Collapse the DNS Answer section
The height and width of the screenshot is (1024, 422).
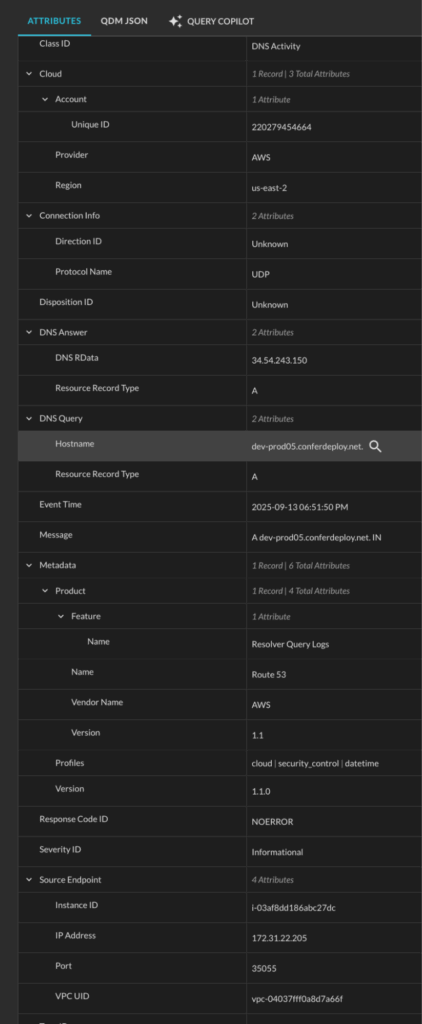(29, 332)
